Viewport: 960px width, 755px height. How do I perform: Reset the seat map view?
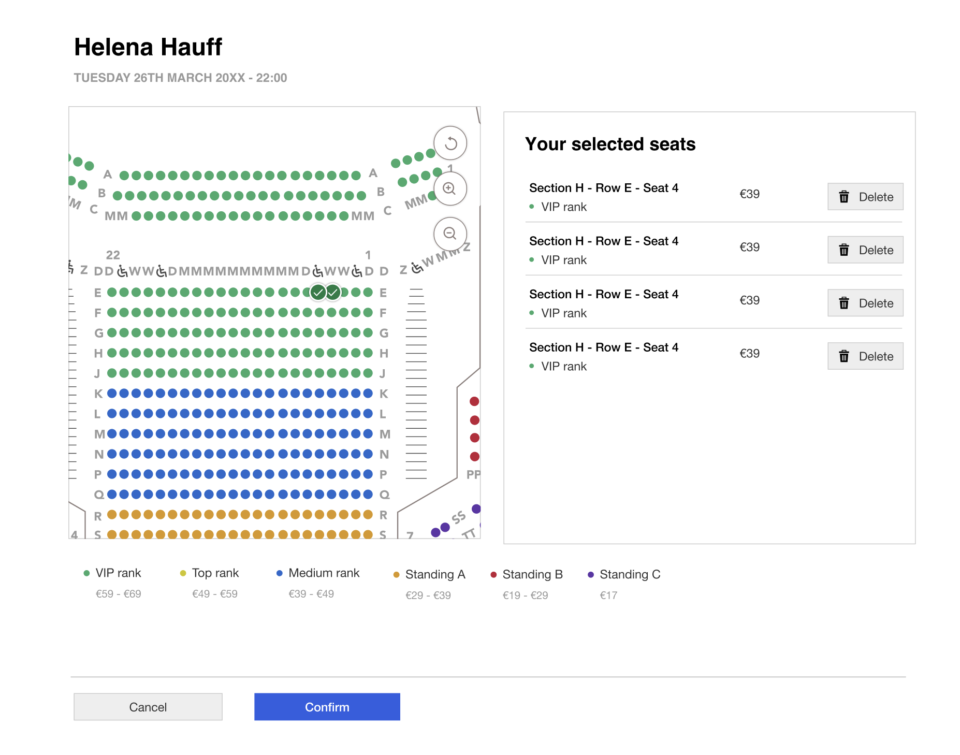(x=450, y=143)
